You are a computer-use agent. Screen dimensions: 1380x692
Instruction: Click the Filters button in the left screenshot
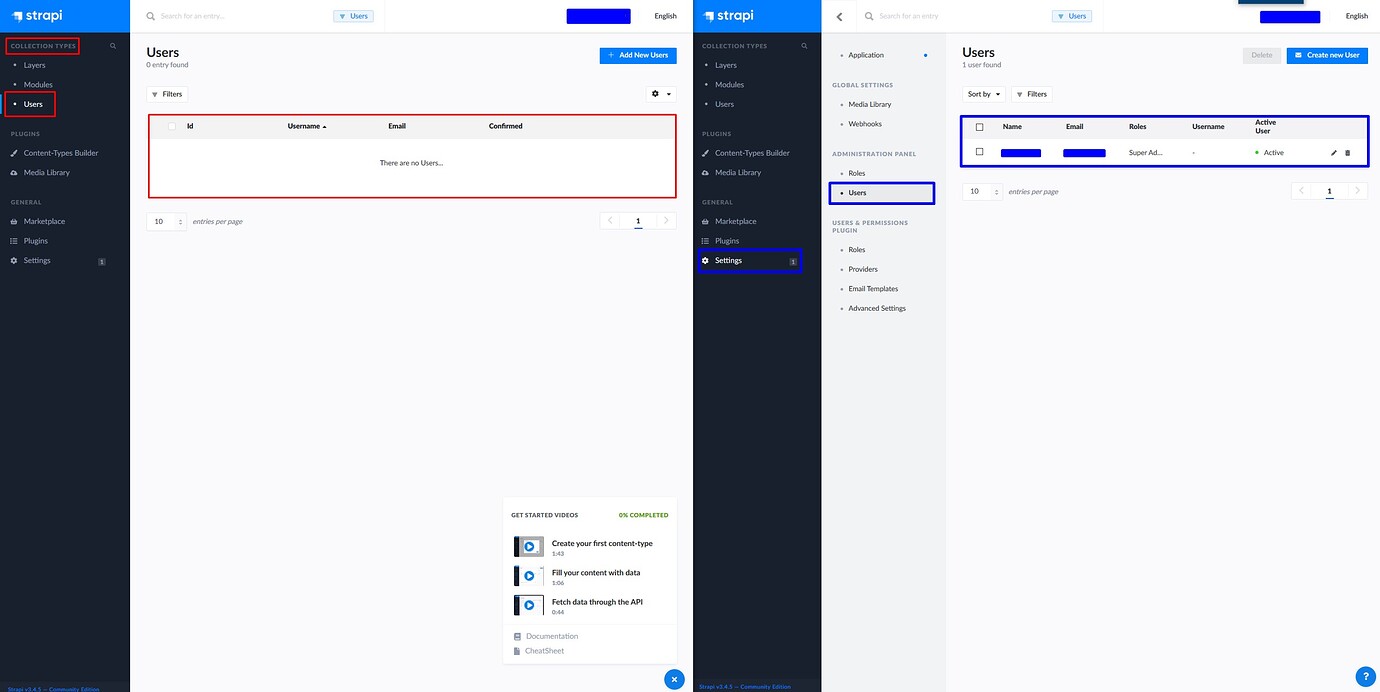pos(167,94)
